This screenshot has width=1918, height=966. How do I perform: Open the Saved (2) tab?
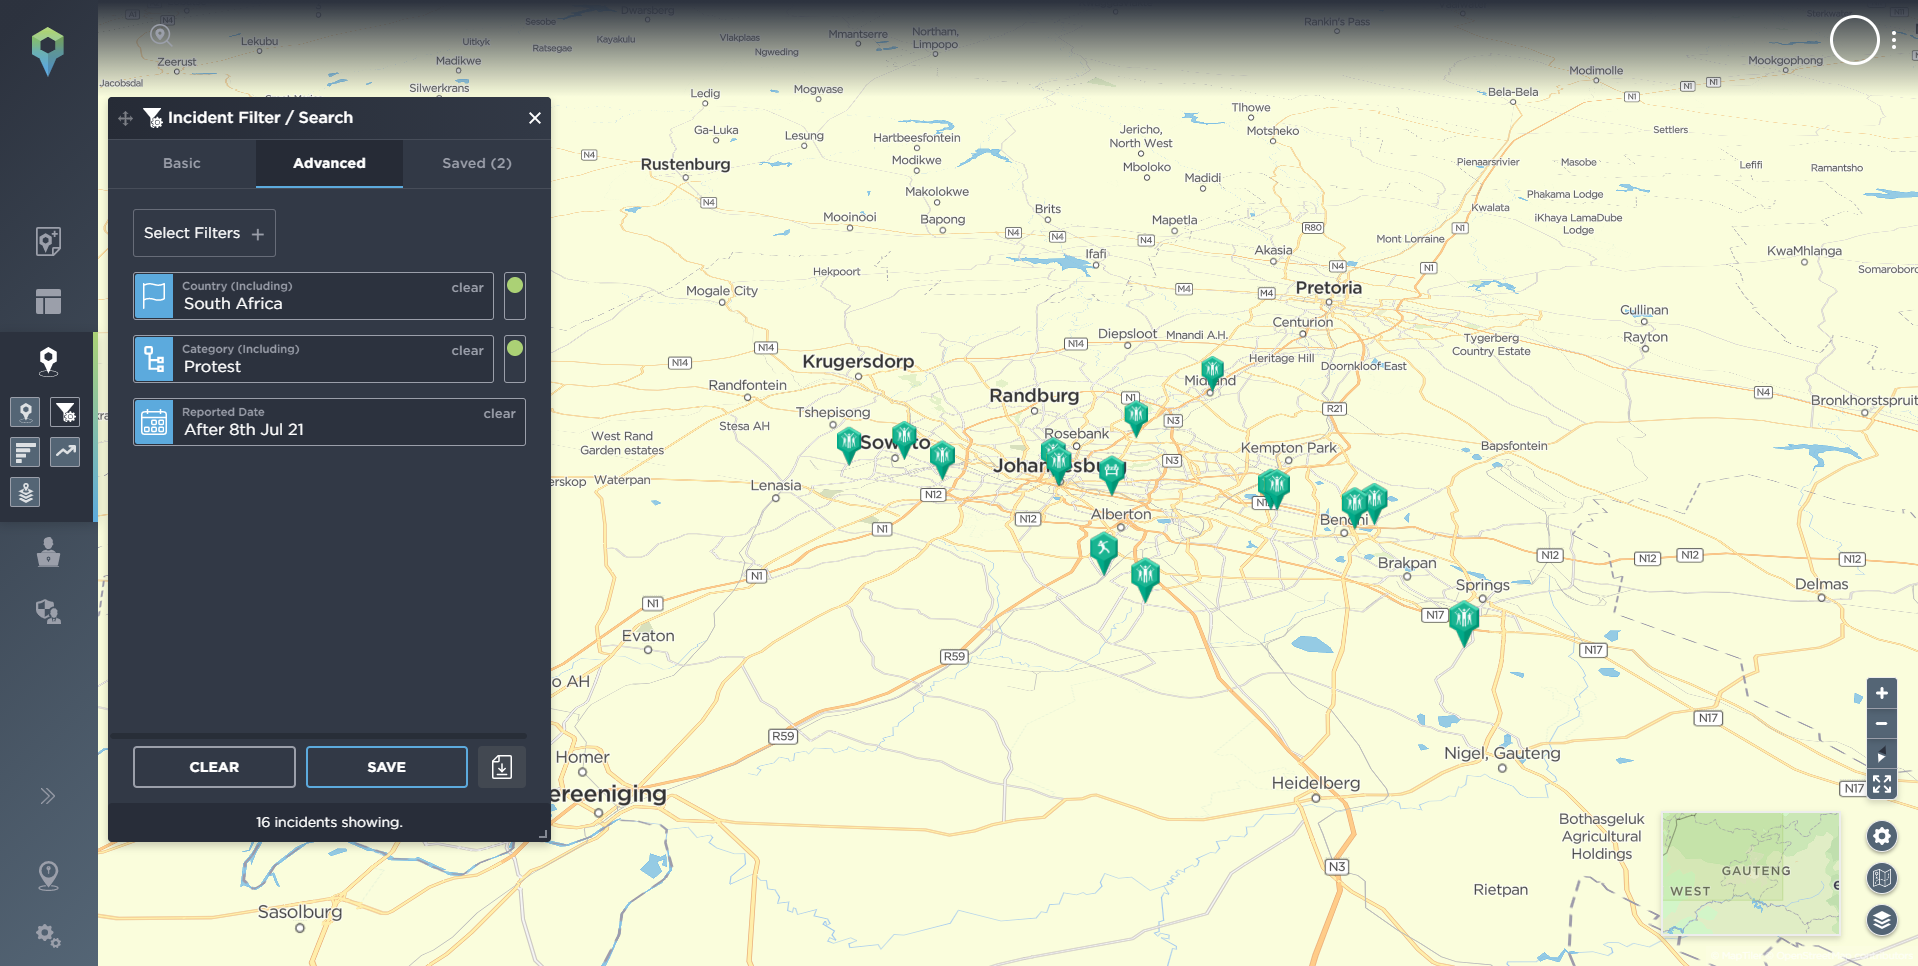(x=477, y=163)
